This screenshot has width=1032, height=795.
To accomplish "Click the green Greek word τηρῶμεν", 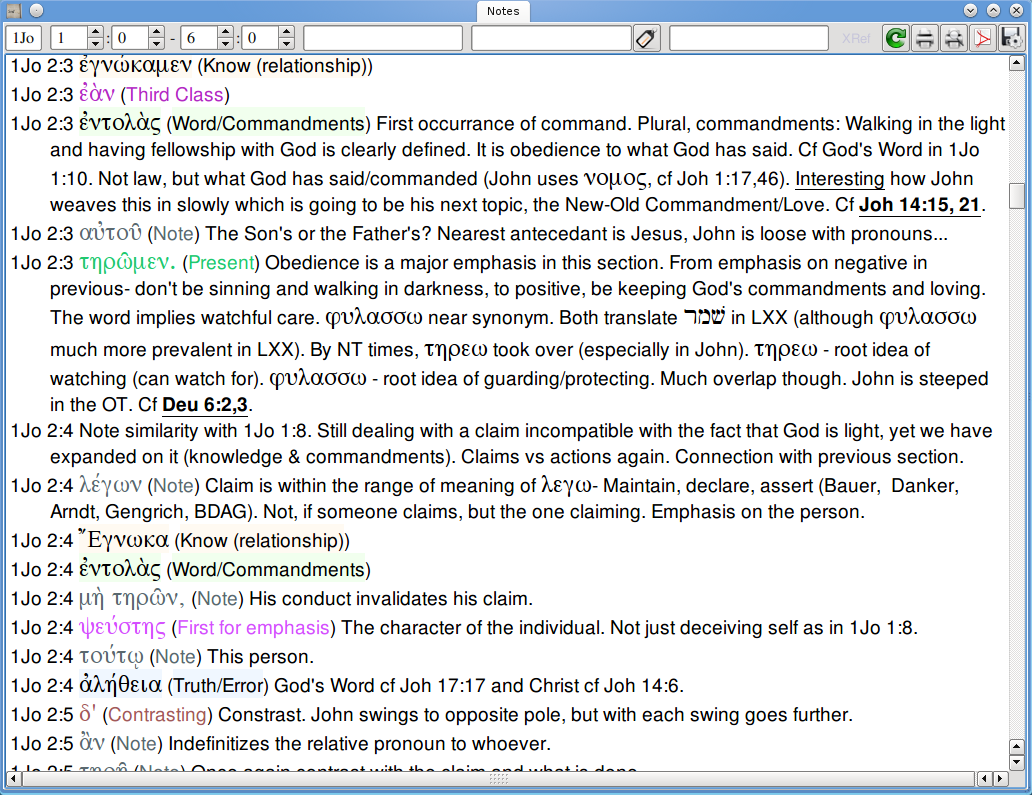I will coord(128,263).
